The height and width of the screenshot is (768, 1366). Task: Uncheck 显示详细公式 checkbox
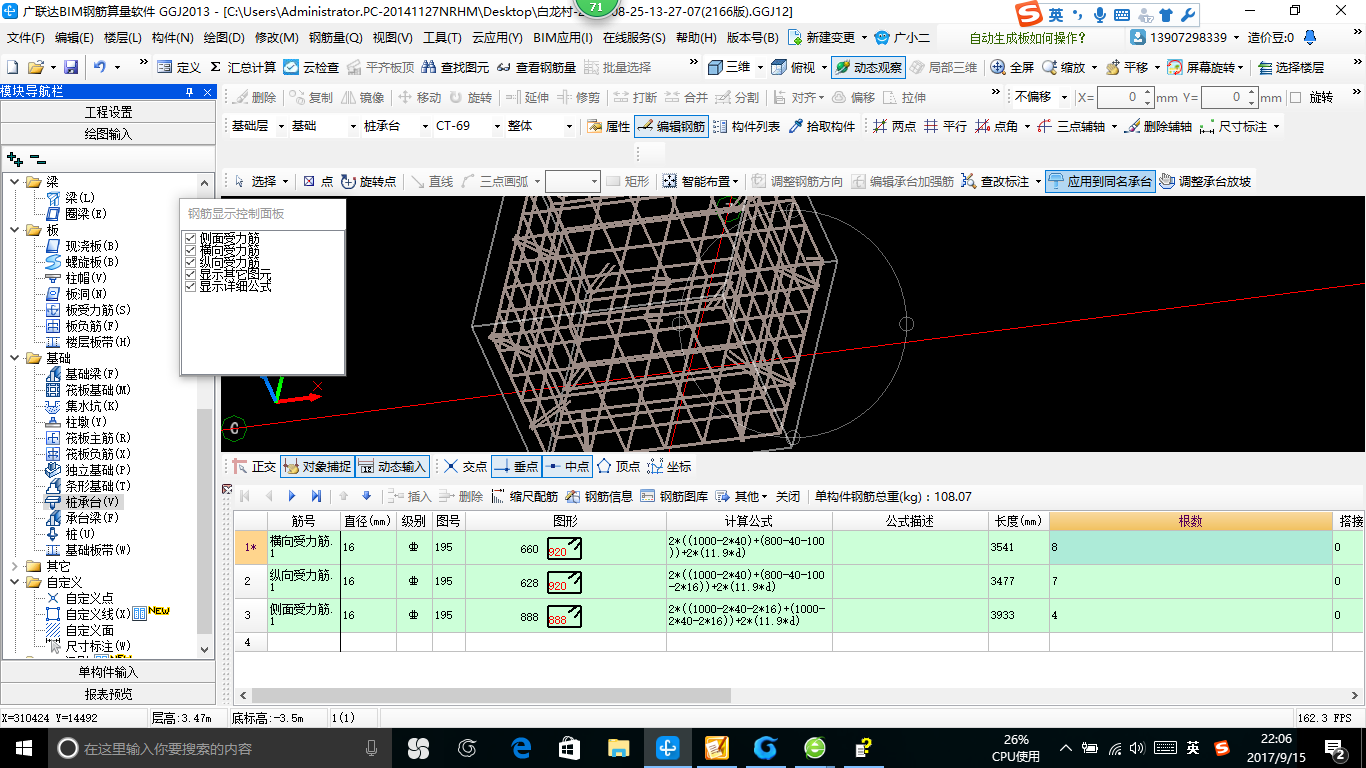point(191,286)
